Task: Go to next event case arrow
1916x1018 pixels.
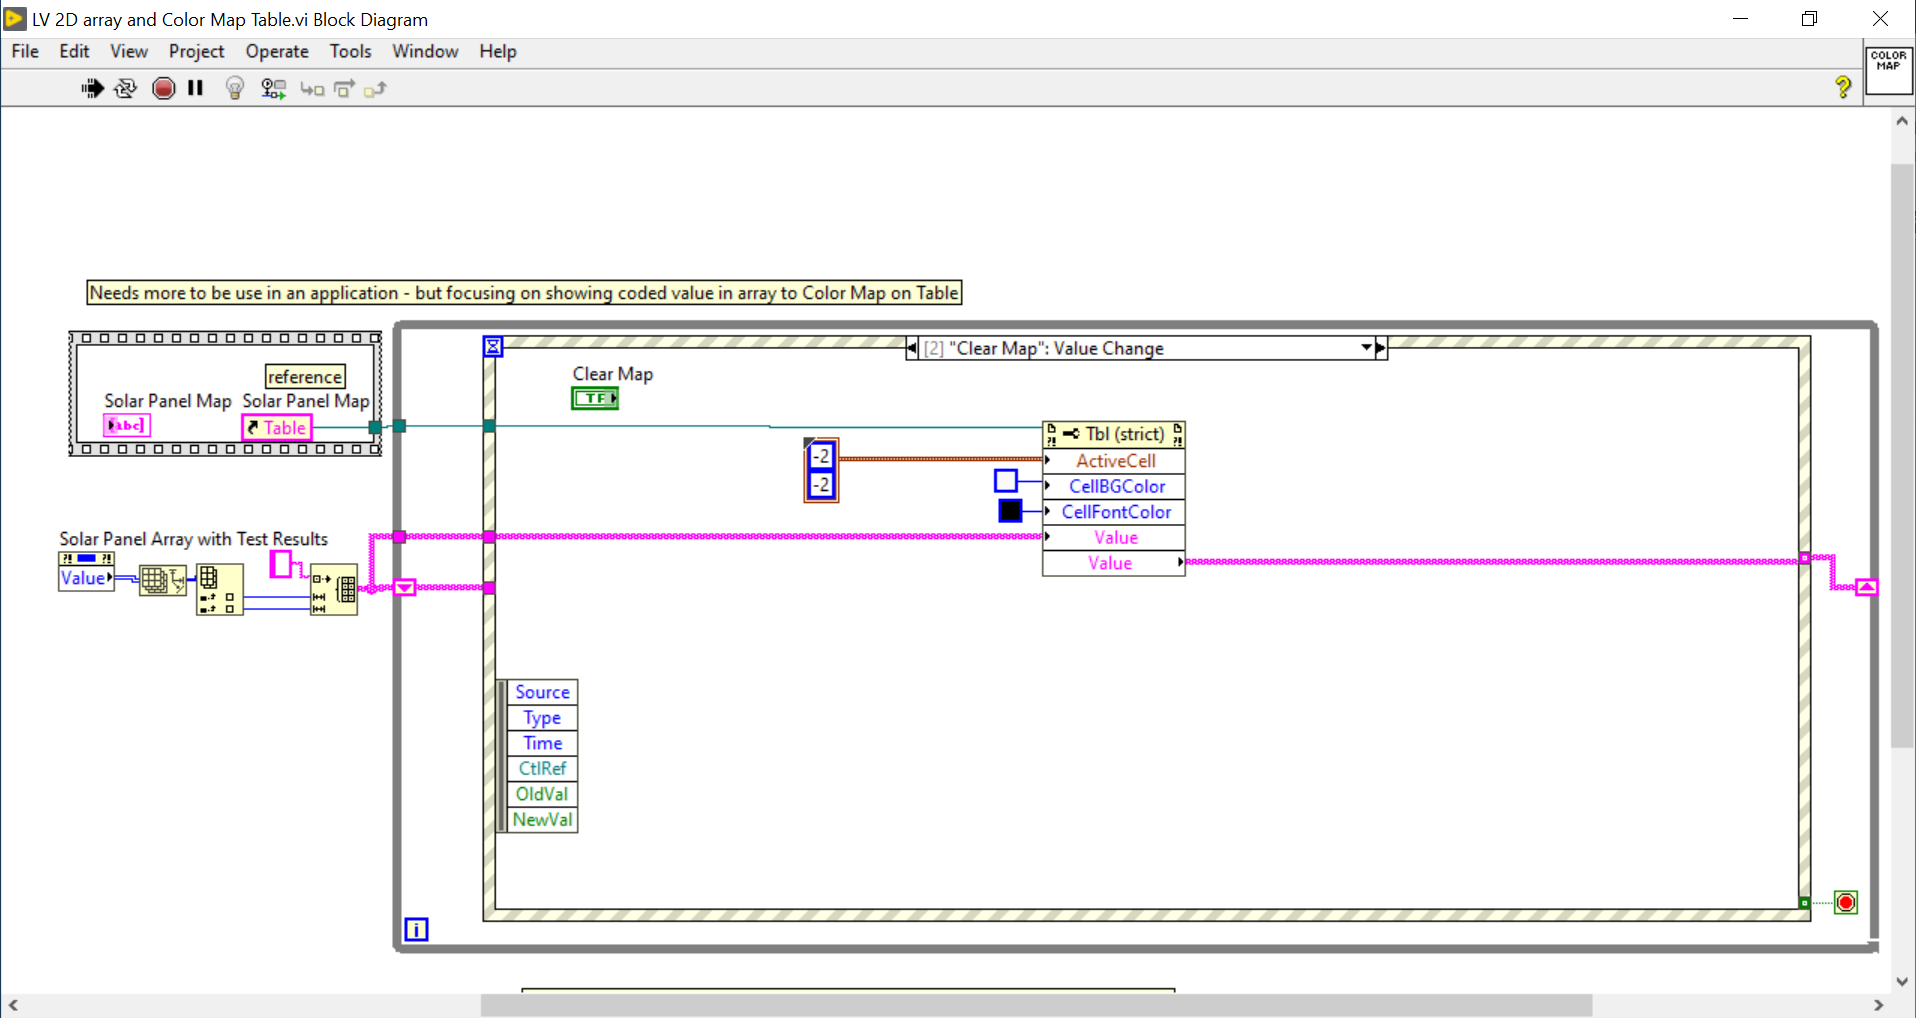Action: (1381, 348)
